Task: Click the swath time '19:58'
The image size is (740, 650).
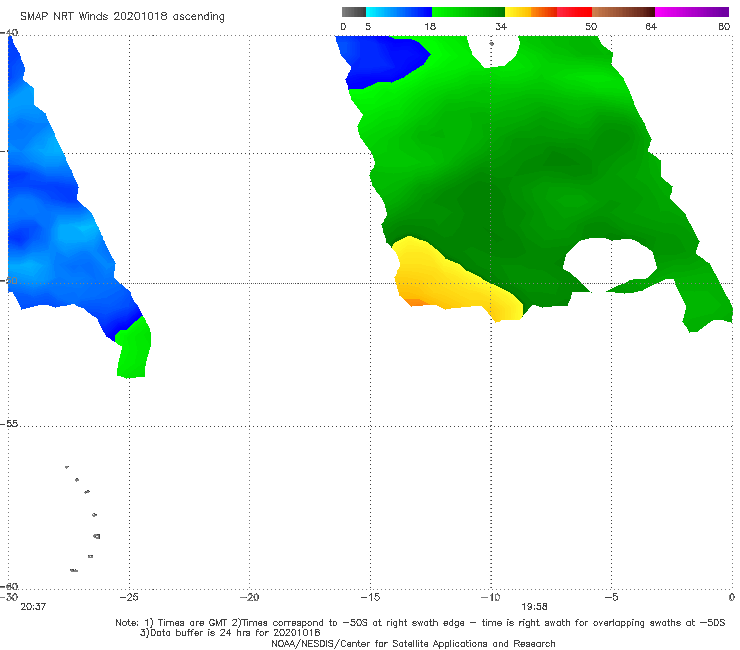Action: pos(534,607)
